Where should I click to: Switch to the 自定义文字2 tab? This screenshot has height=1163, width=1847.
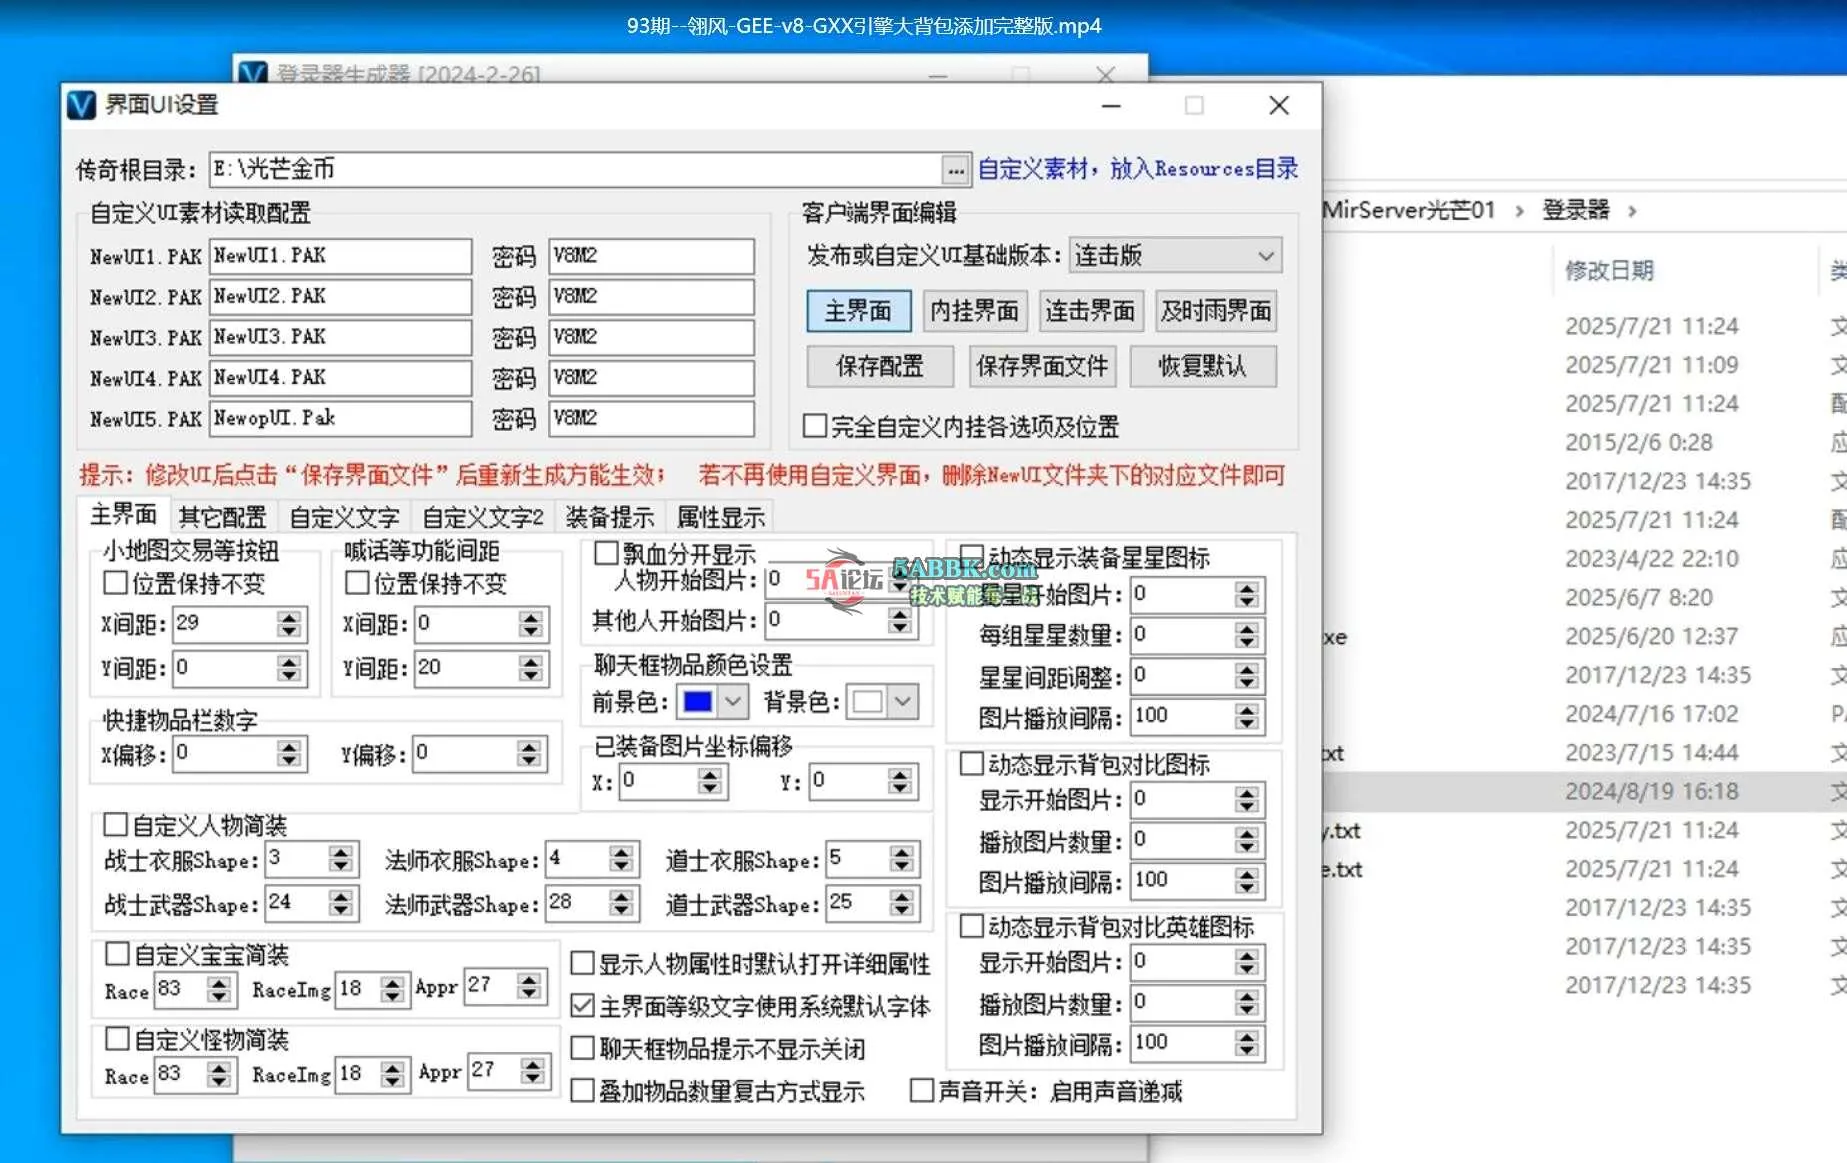[483, 517]
